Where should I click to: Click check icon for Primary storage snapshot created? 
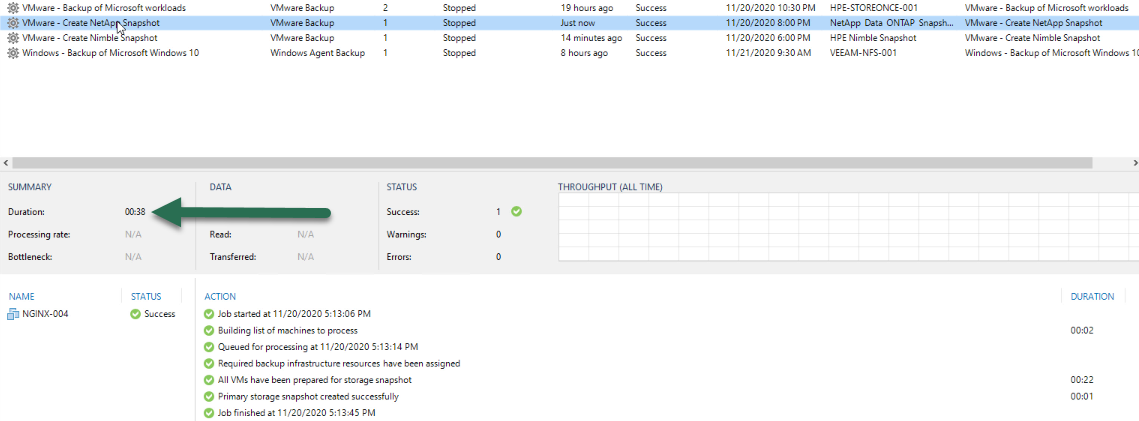209,397
